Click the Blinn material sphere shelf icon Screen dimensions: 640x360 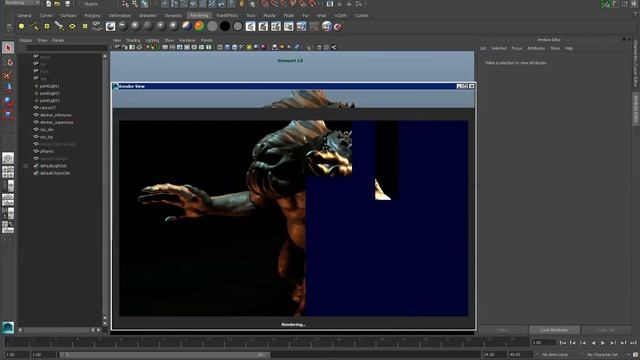click(136, 27)
